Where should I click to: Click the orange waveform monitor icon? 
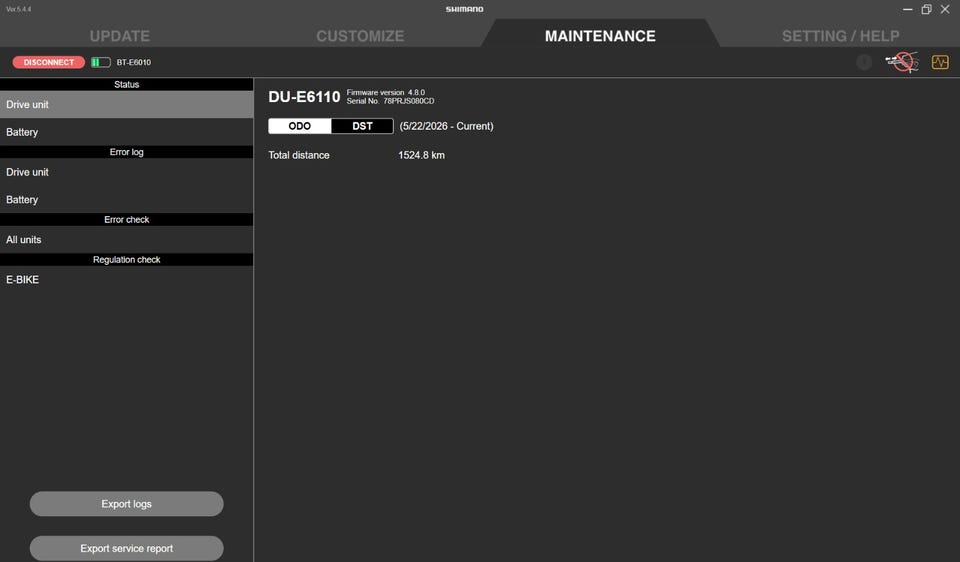tap(940, 62)
